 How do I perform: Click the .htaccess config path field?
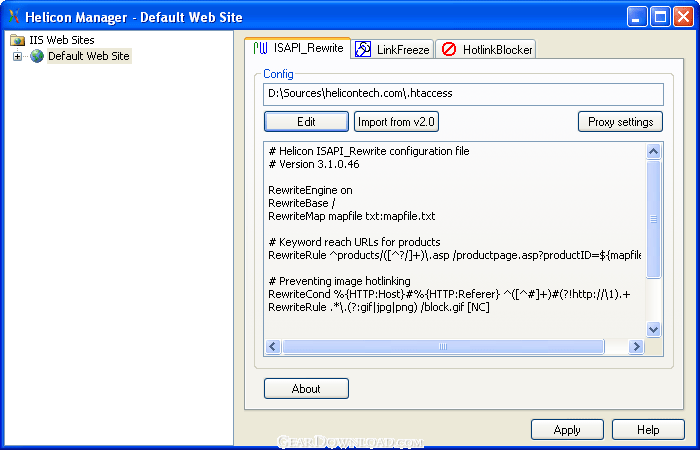click(463, 94)
